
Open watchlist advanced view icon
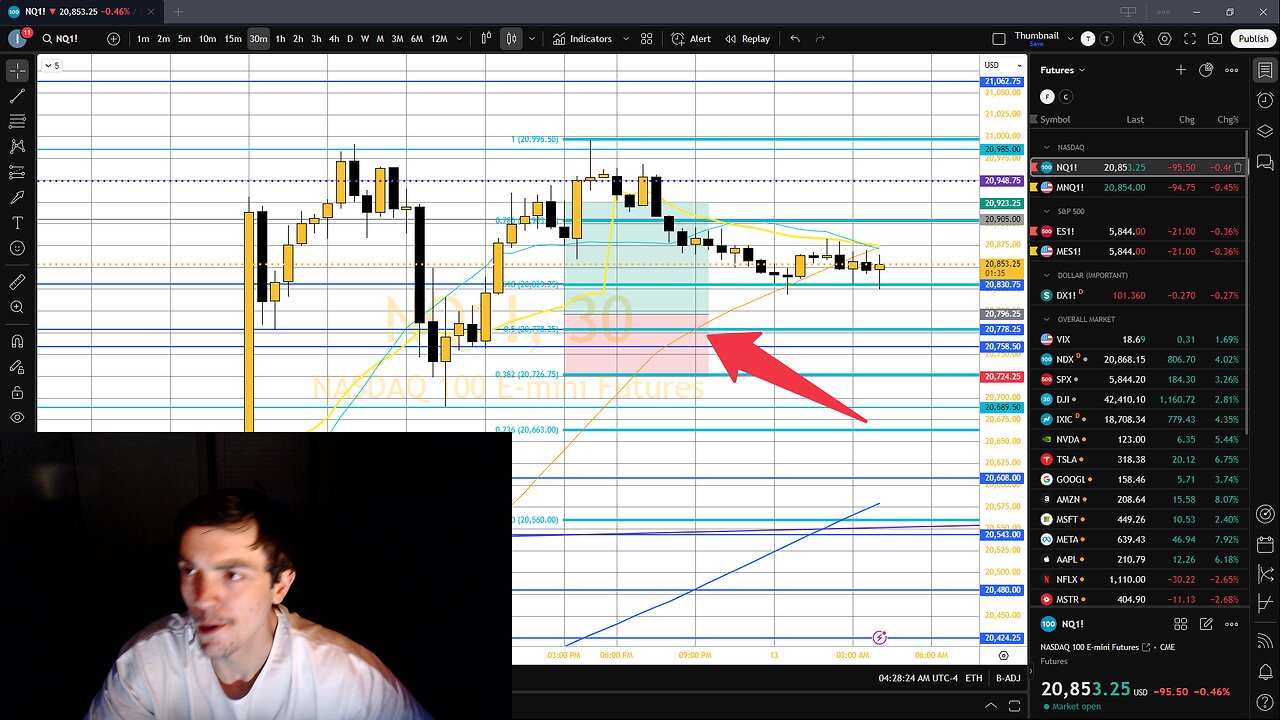coord(1206,70)
